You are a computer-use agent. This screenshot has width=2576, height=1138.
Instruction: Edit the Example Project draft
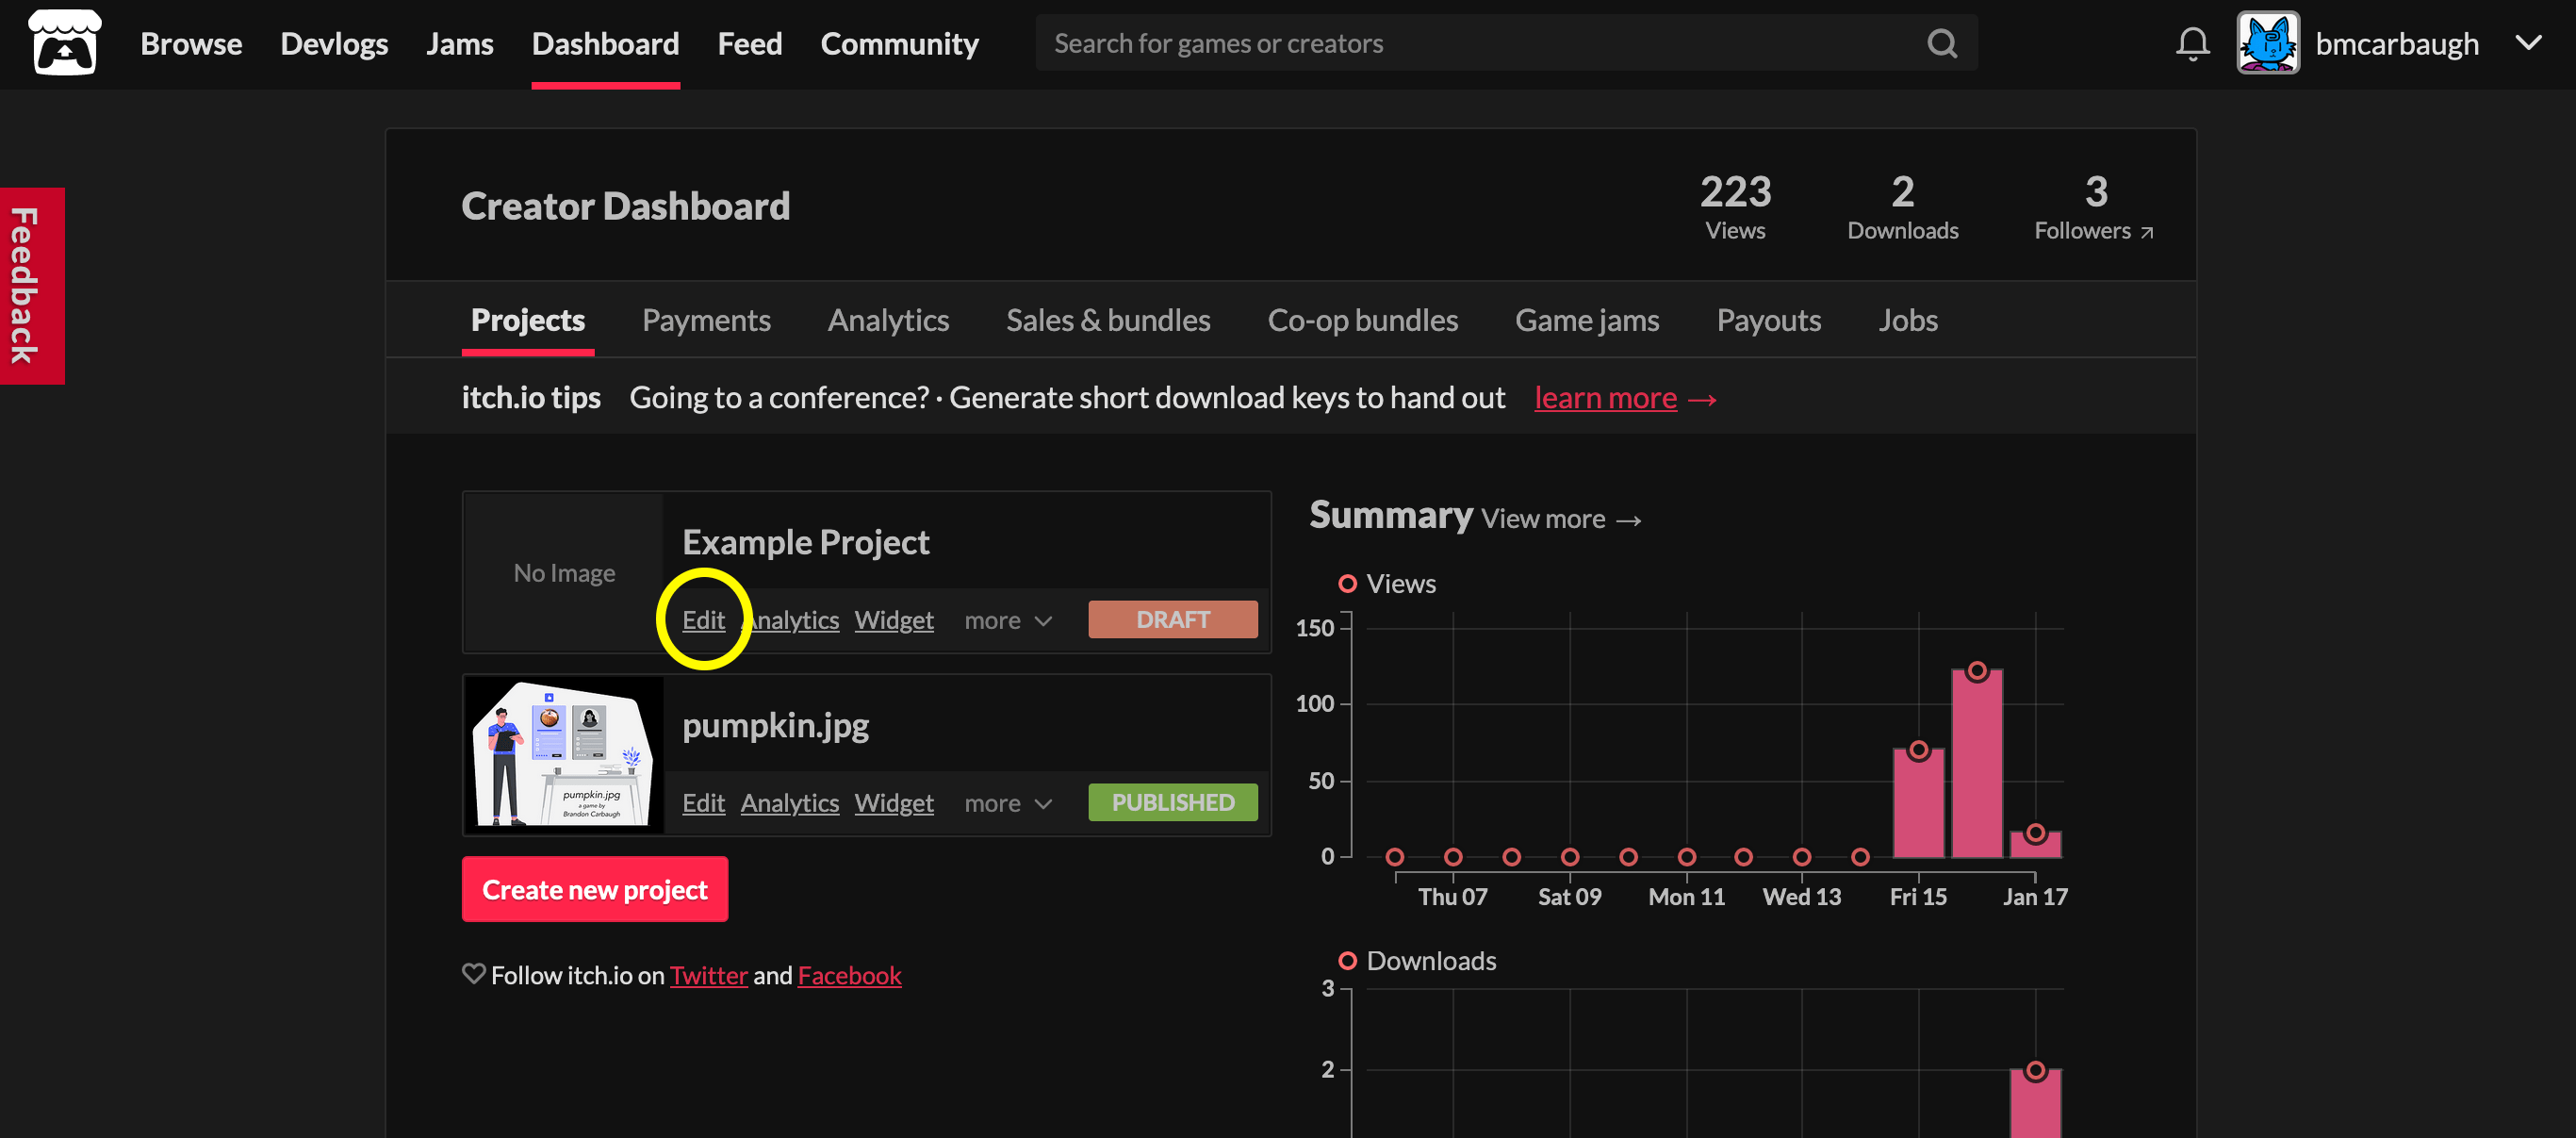pyautogui.click(x=704, y=620)
